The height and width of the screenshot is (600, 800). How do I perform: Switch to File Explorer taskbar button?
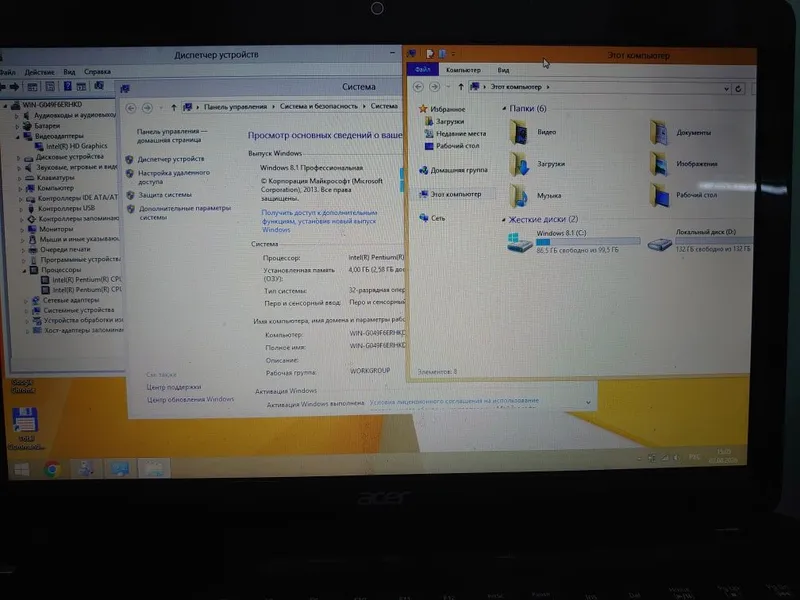153,468
